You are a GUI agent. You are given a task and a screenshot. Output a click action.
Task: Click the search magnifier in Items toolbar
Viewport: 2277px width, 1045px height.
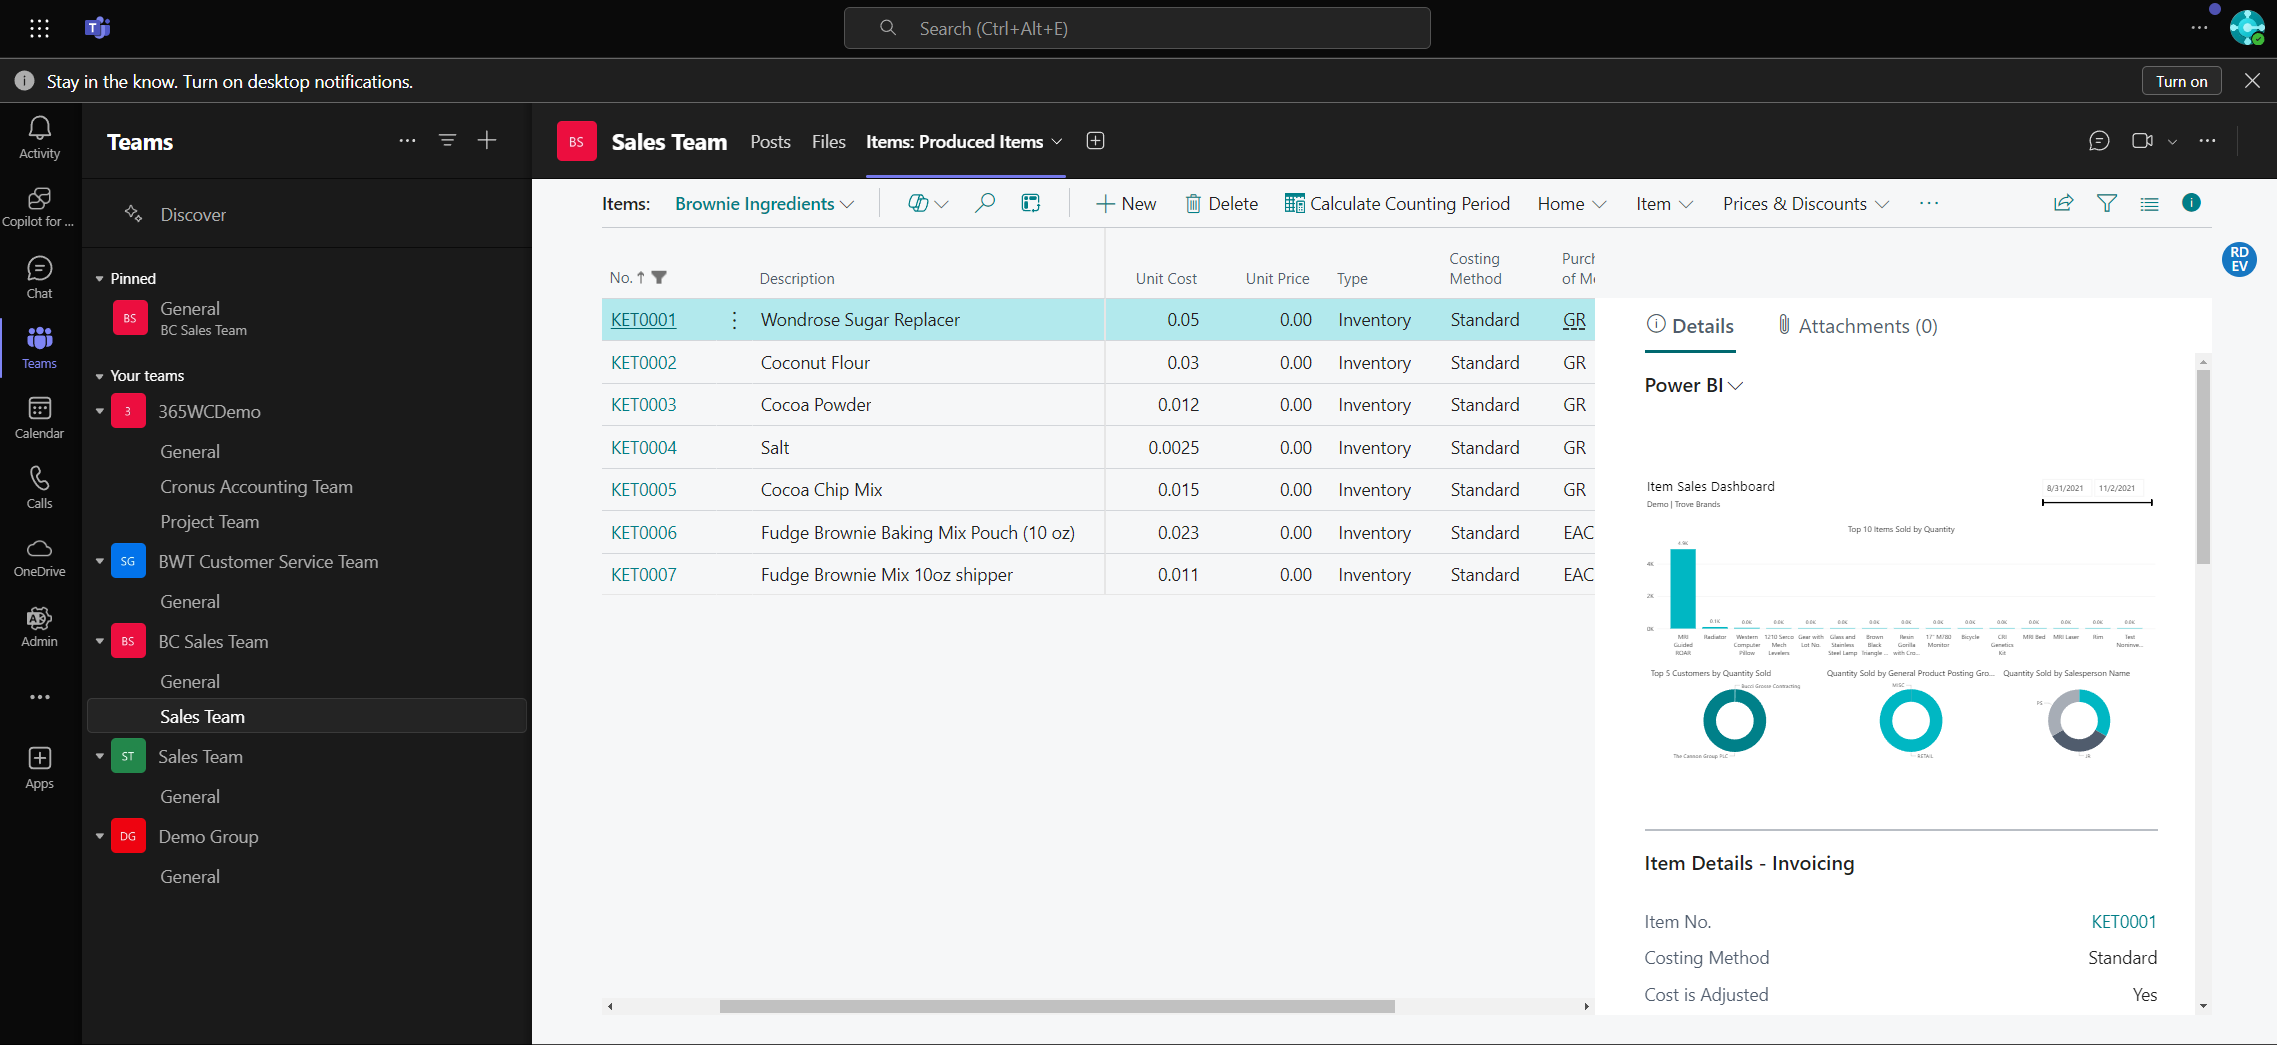coord(985,203)
